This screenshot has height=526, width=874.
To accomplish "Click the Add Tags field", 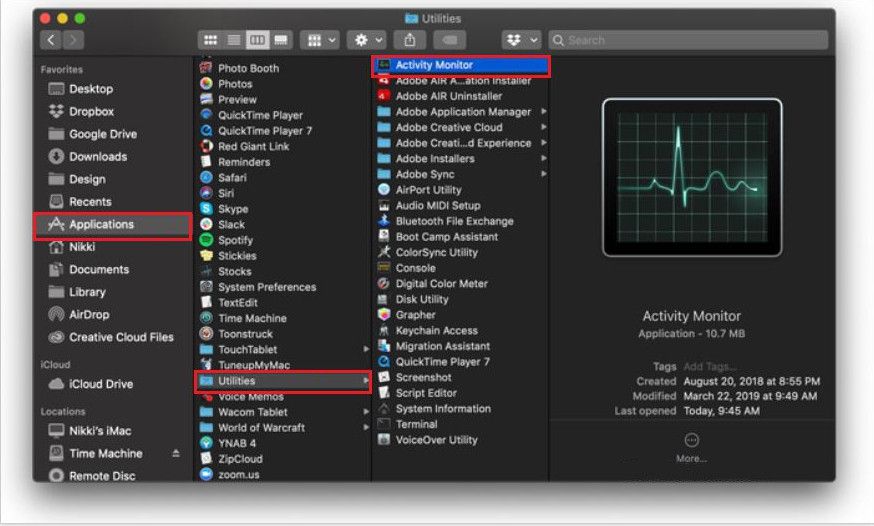I will coord(710,366).
